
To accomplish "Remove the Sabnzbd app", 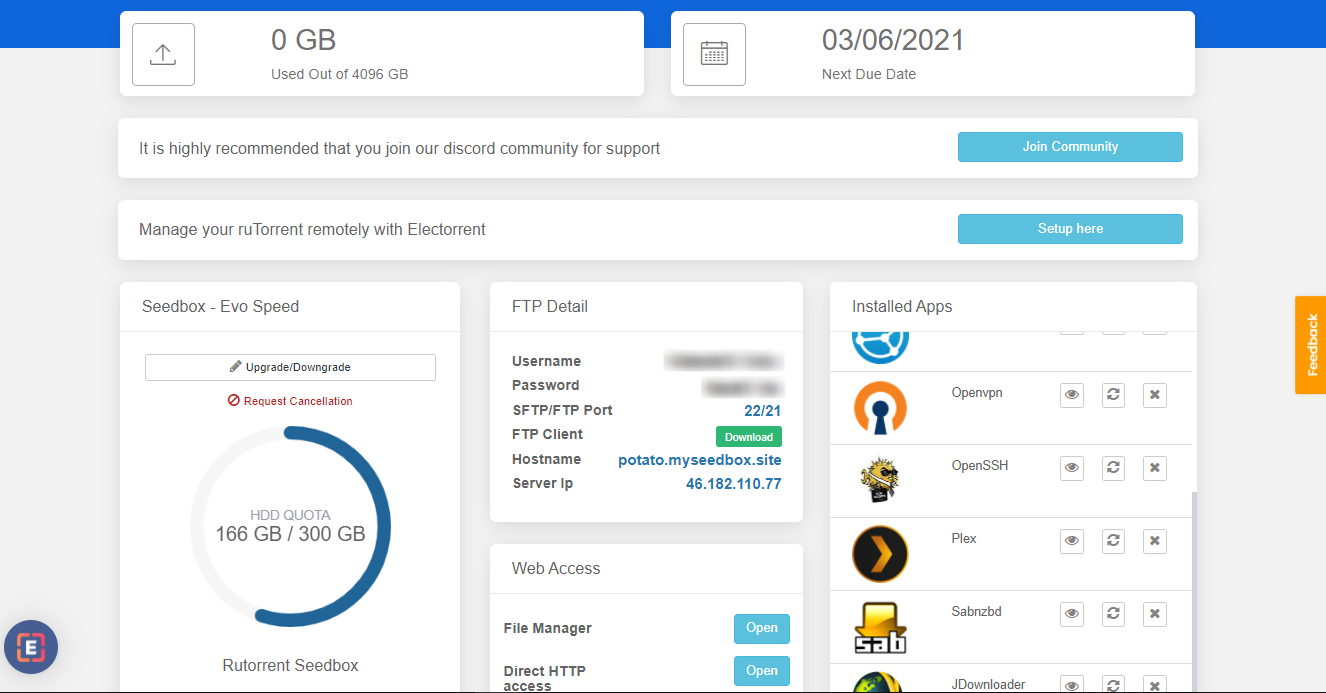I will [x=1154, y=614].
